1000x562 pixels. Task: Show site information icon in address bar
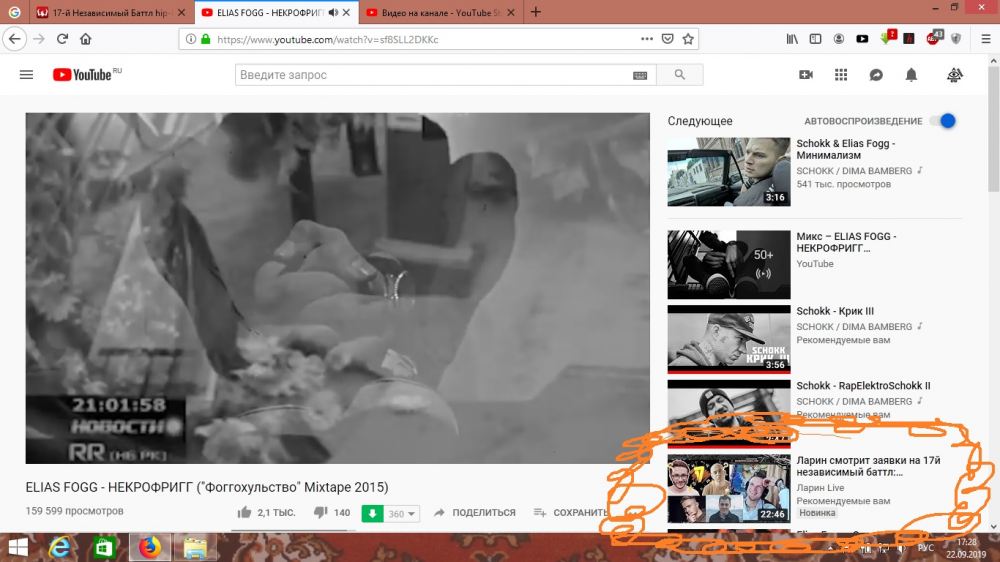point(190,39)
